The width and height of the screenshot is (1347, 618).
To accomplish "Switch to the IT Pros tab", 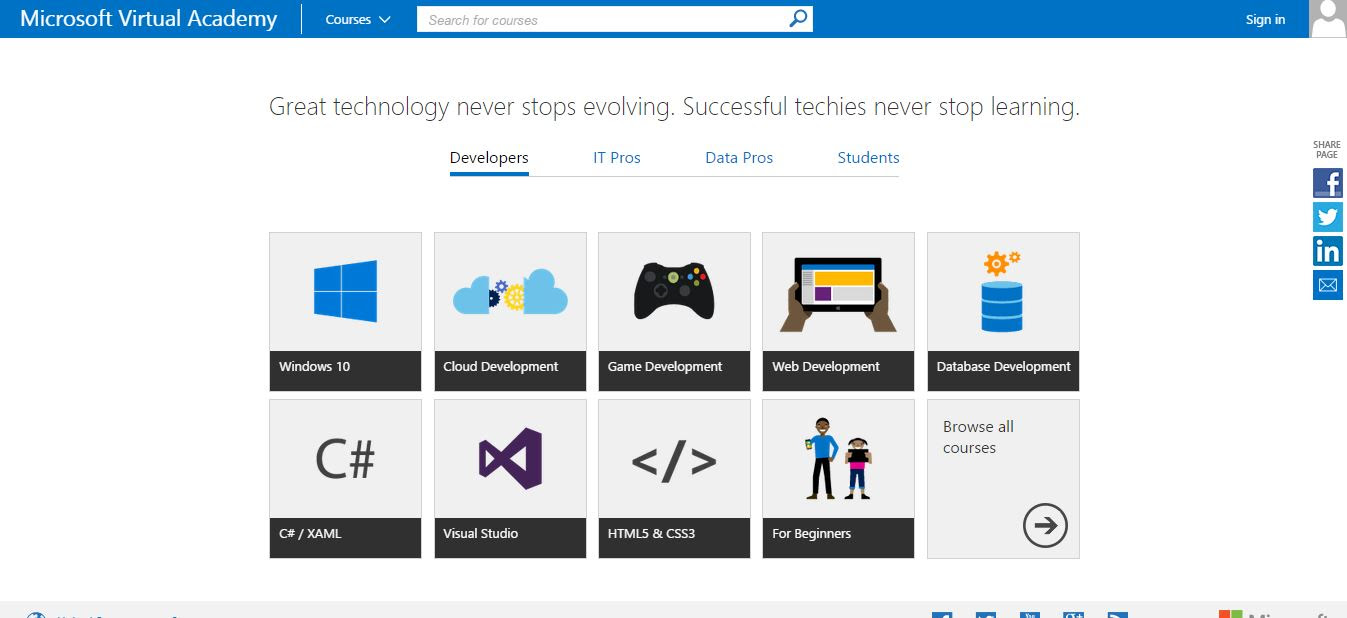I will point(617,157).
